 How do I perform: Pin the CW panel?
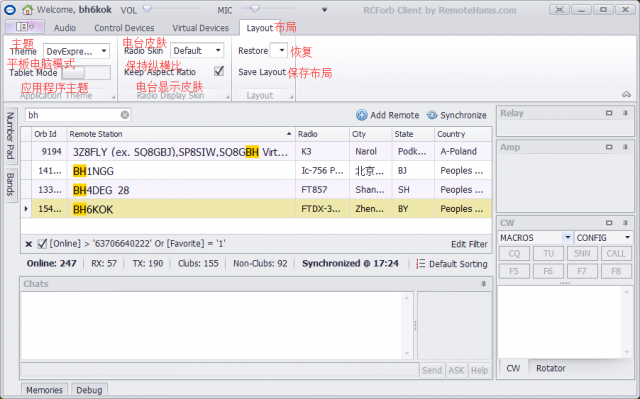coord(625,223)
